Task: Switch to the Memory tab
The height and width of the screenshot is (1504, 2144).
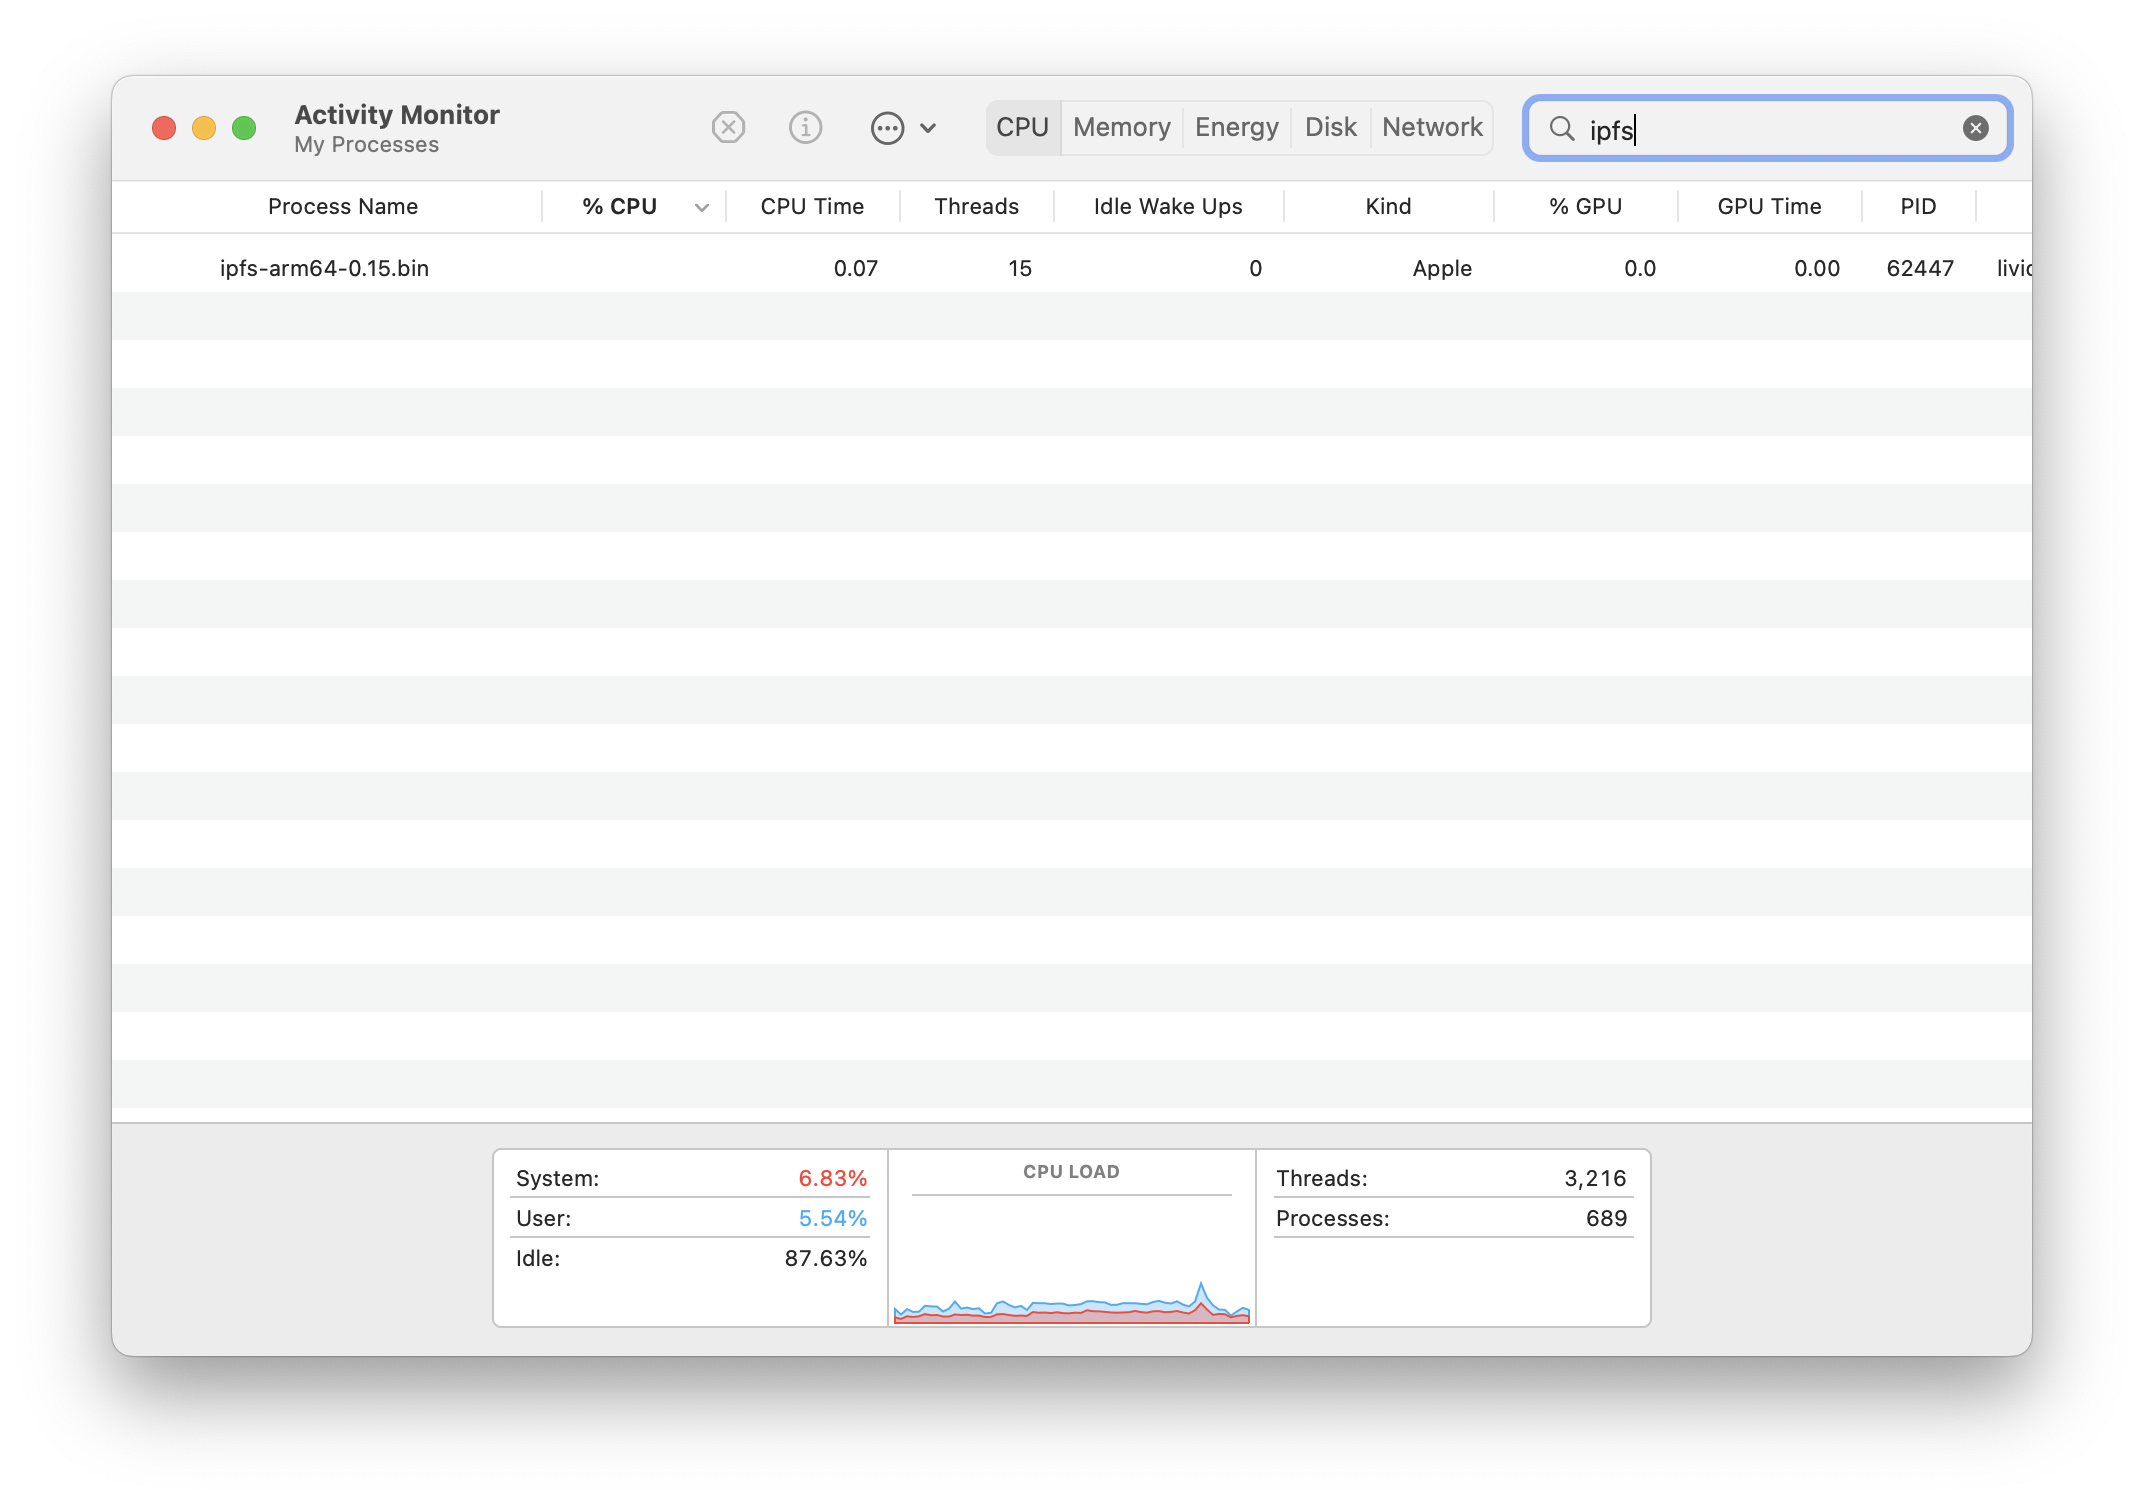Action: pyautogui.click(x=1121, y=128)
